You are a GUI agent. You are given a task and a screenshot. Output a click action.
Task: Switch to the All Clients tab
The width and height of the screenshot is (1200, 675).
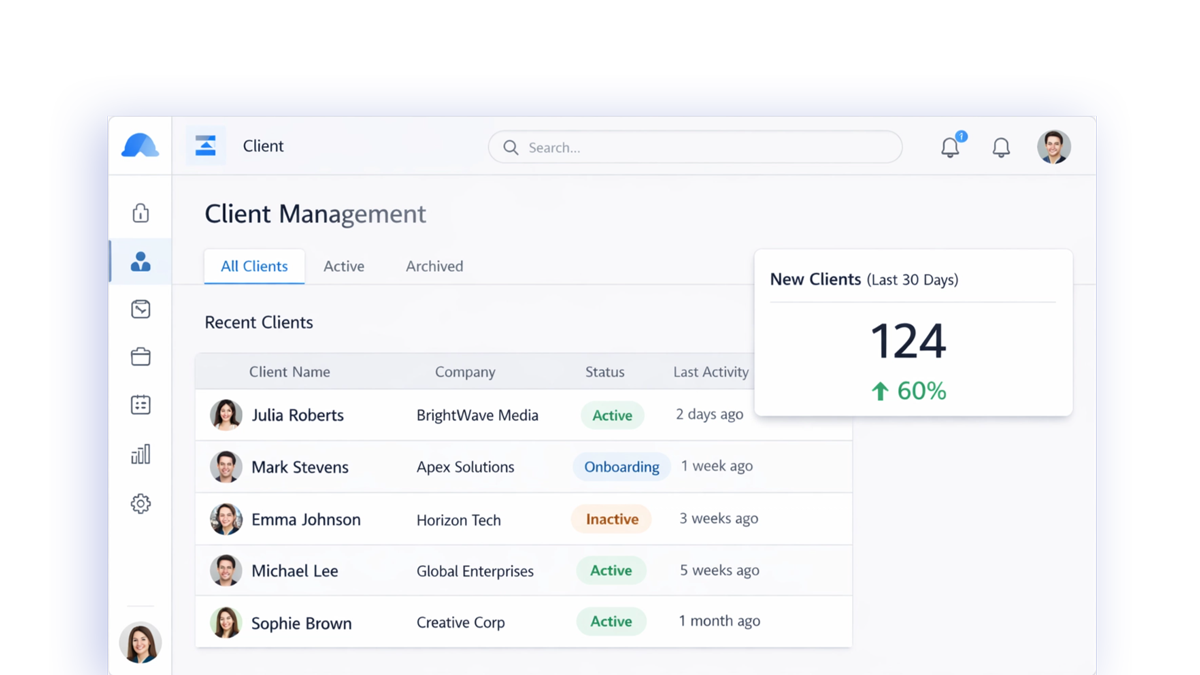[x=254, y=266]
